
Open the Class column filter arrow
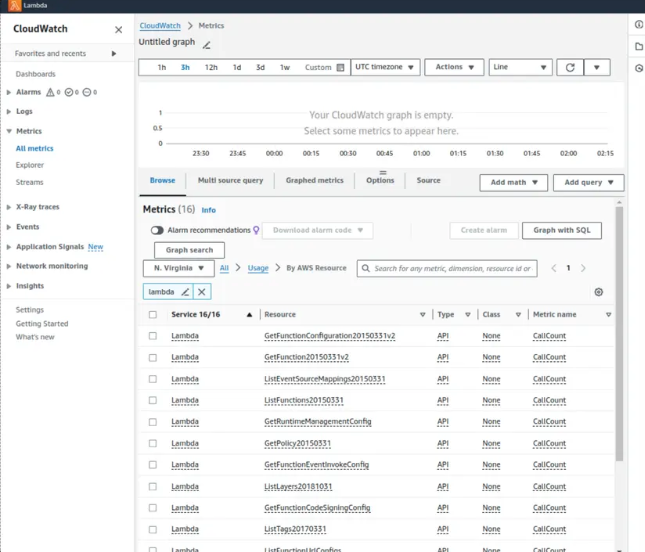tap(518, 315)
